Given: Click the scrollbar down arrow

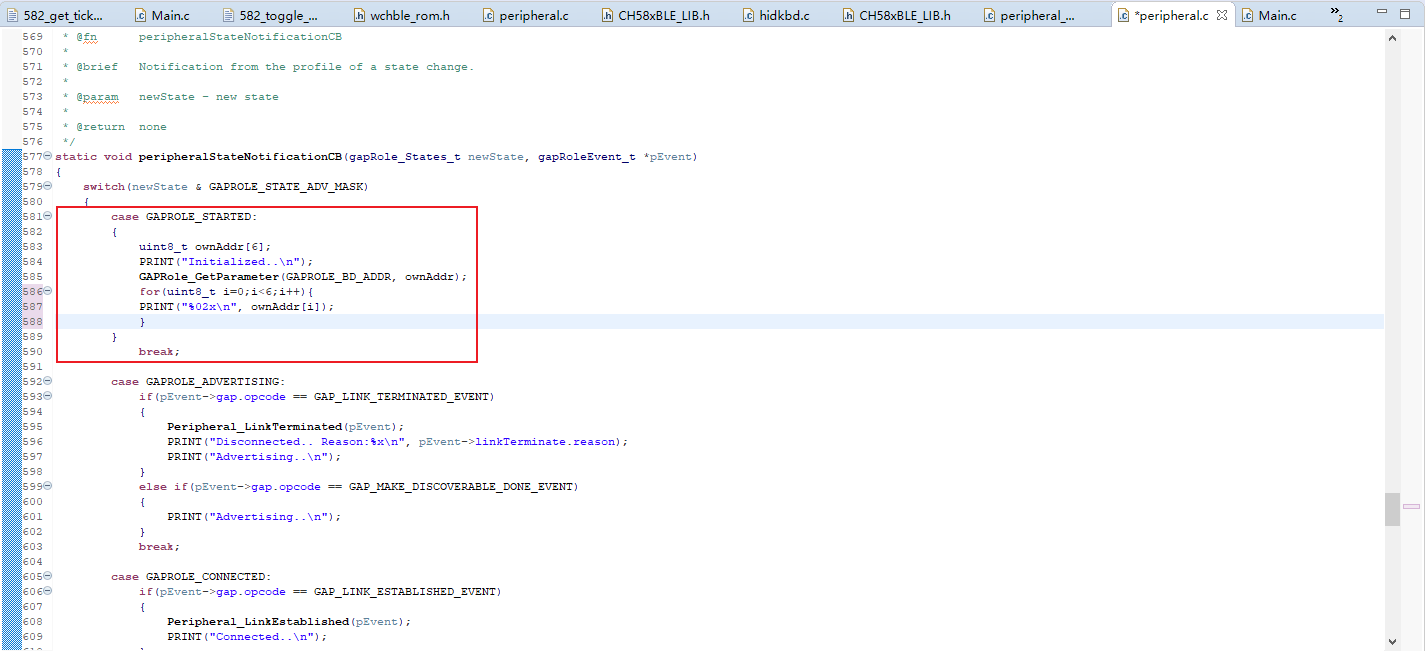Looking at the screenshot, I should tap(1391, 641).
